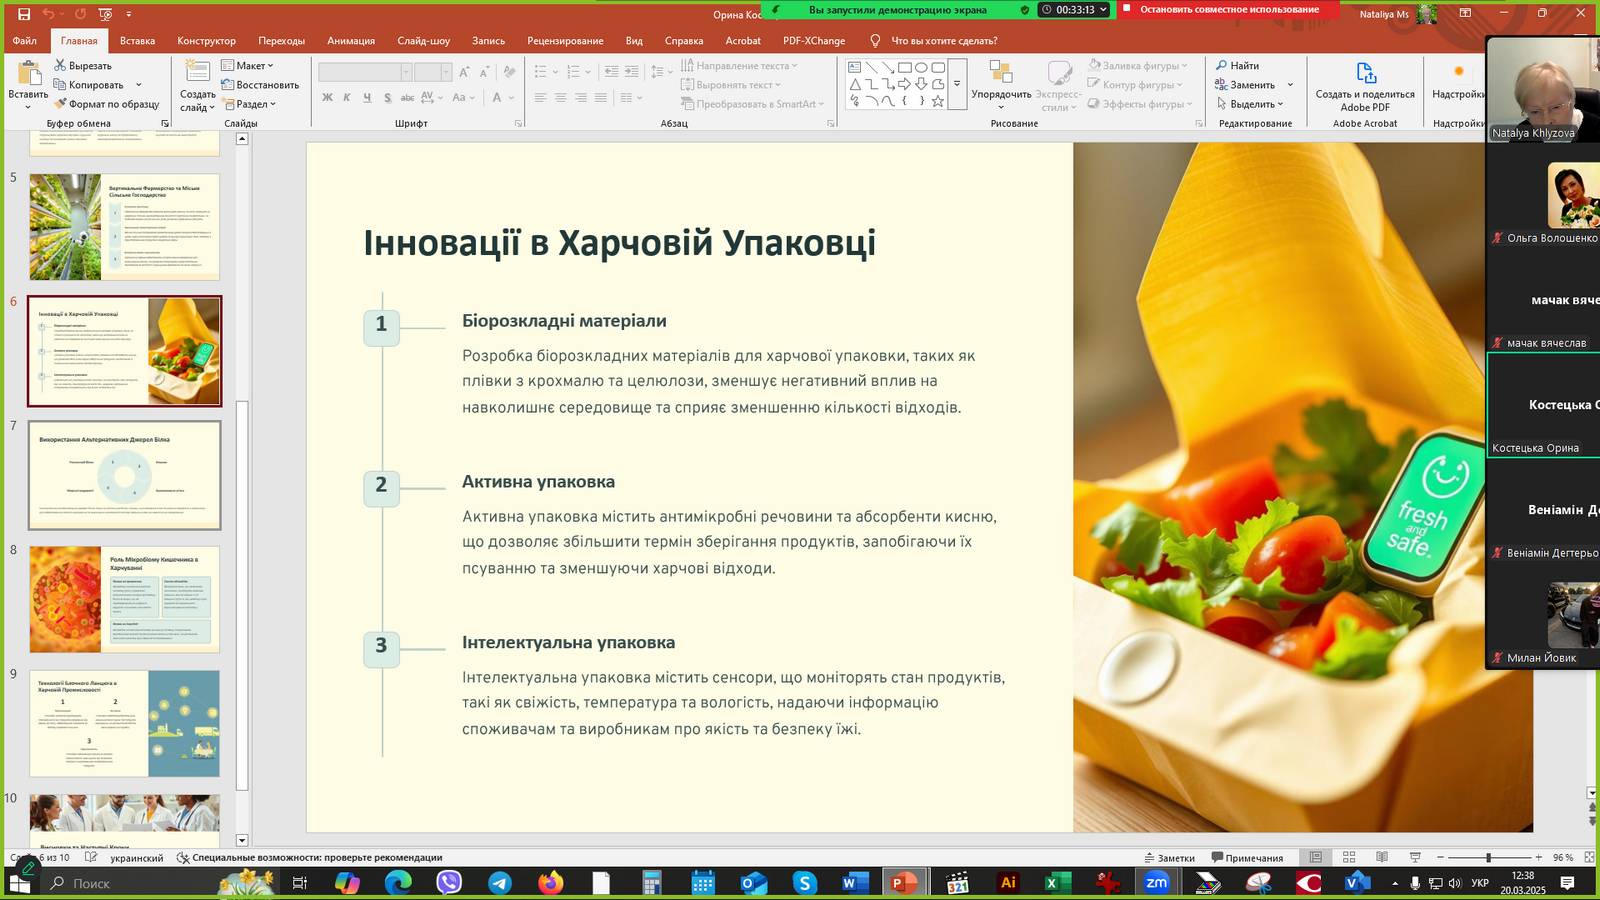Screen dimensions: 1600x900
Task: Click accessibility Специальные возможности status message
Action: pos(309,858)
